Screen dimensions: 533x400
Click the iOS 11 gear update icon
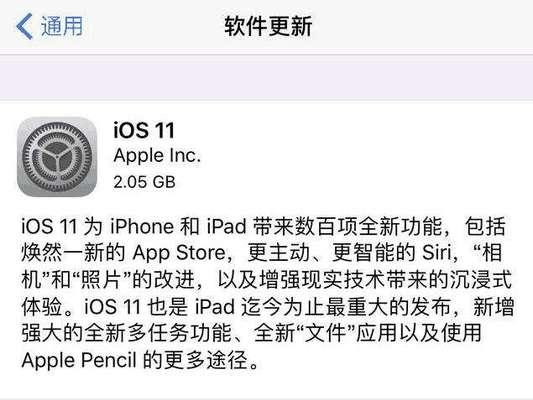click(57, 157)
